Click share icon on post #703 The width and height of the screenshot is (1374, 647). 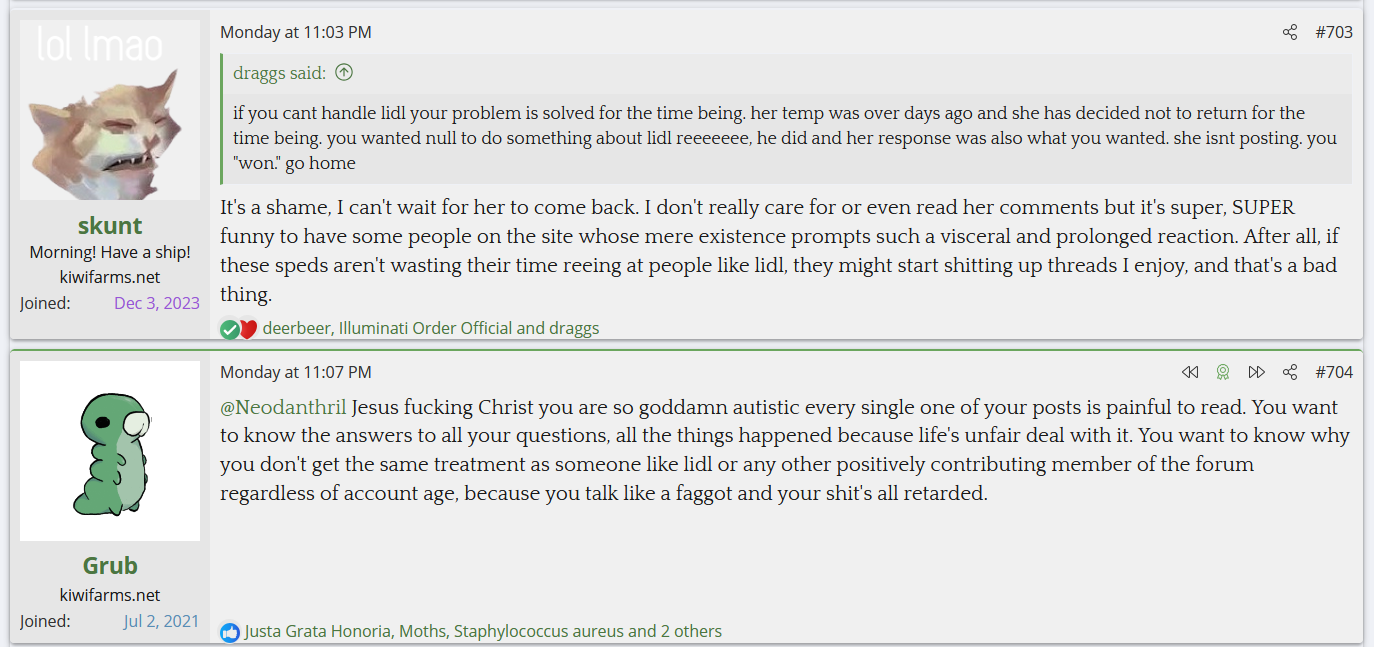[x=1290, y=32]
